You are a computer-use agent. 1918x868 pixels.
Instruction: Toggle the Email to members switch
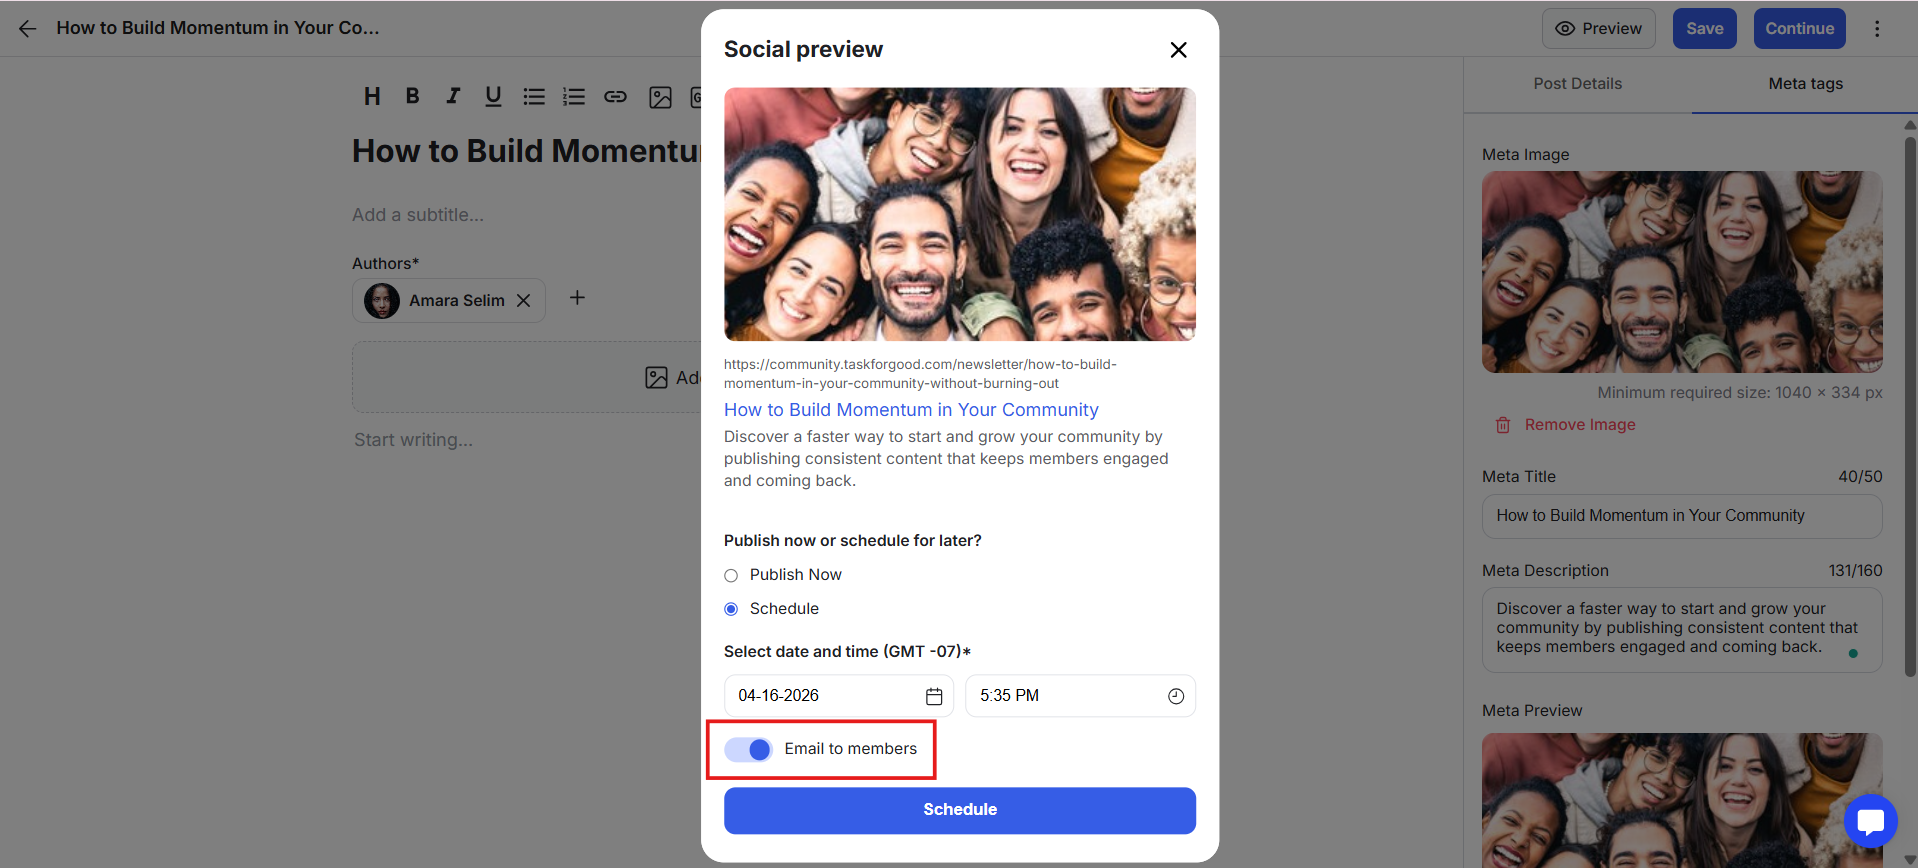click(749, 749)
